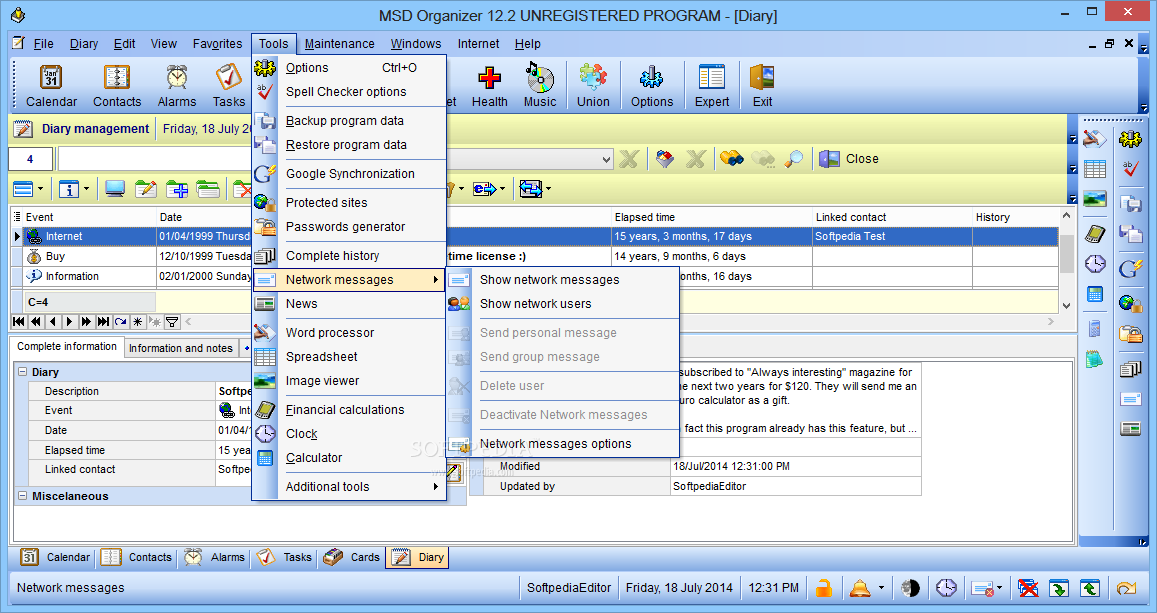
Task: Click the Close button in diary toolbar
Action: click(849, 159)
